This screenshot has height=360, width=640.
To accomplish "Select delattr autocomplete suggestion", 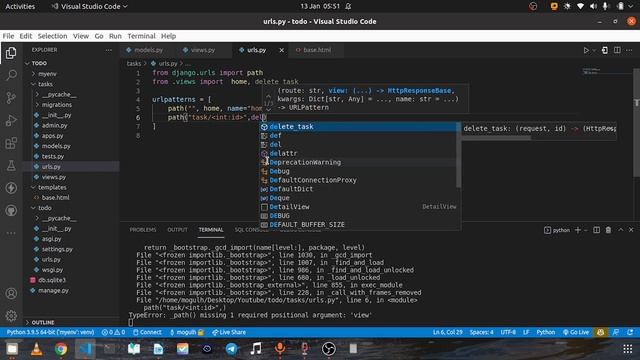I will (358, 153).
